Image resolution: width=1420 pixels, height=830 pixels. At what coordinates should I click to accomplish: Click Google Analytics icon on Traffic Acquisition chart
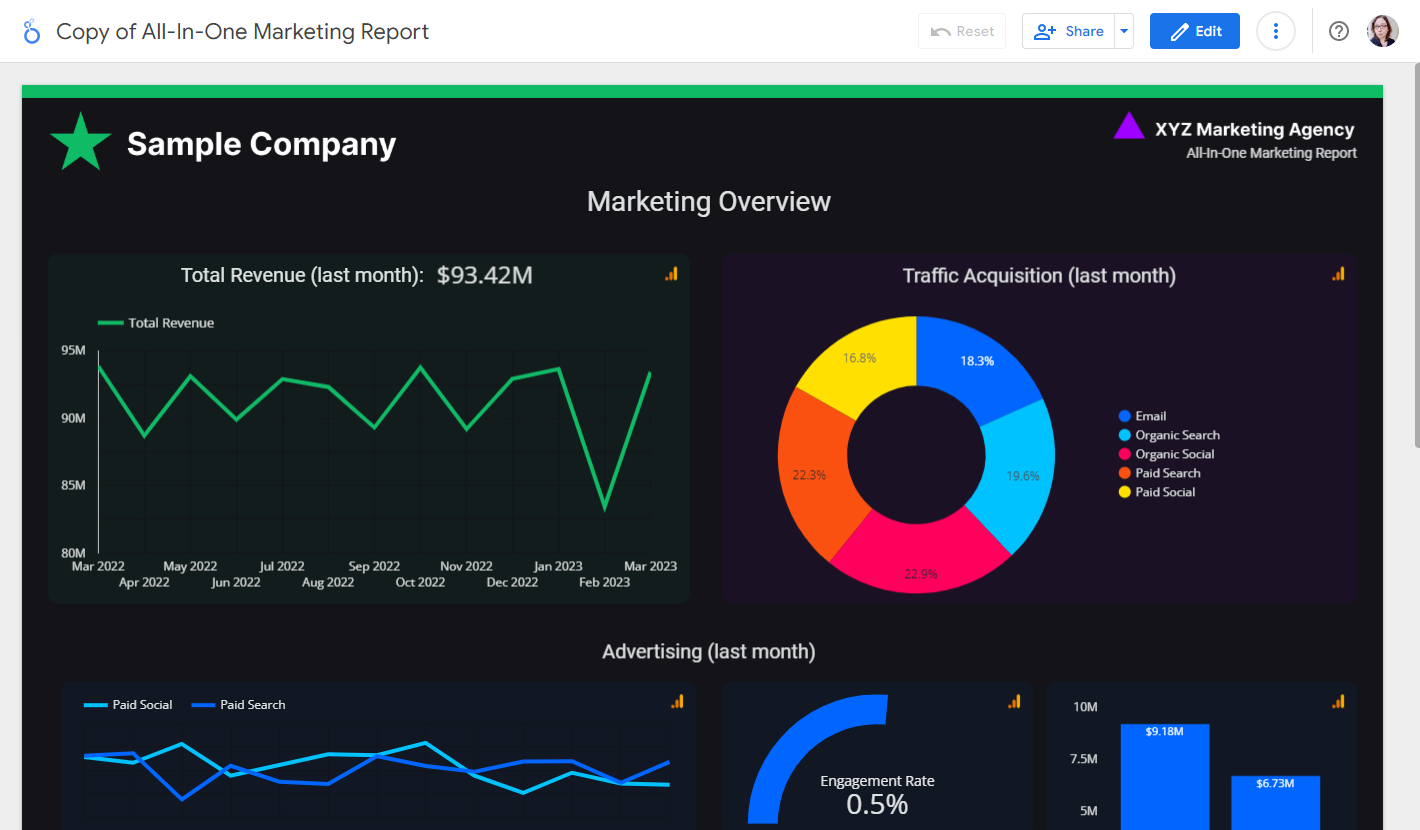click(x=1338, y=274)
